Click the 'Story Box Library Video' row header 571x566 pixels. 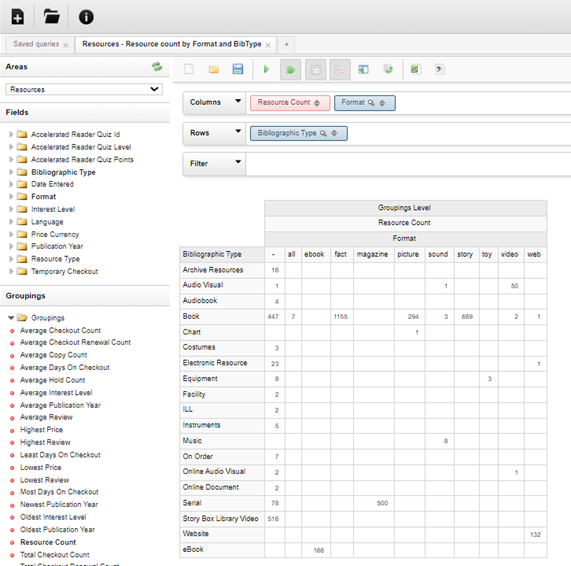(x=221, y=519)
